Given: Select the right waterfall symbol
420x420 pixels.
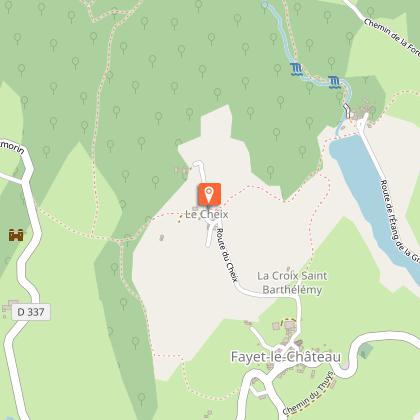Looking at the screenshot, I should 334,82.
